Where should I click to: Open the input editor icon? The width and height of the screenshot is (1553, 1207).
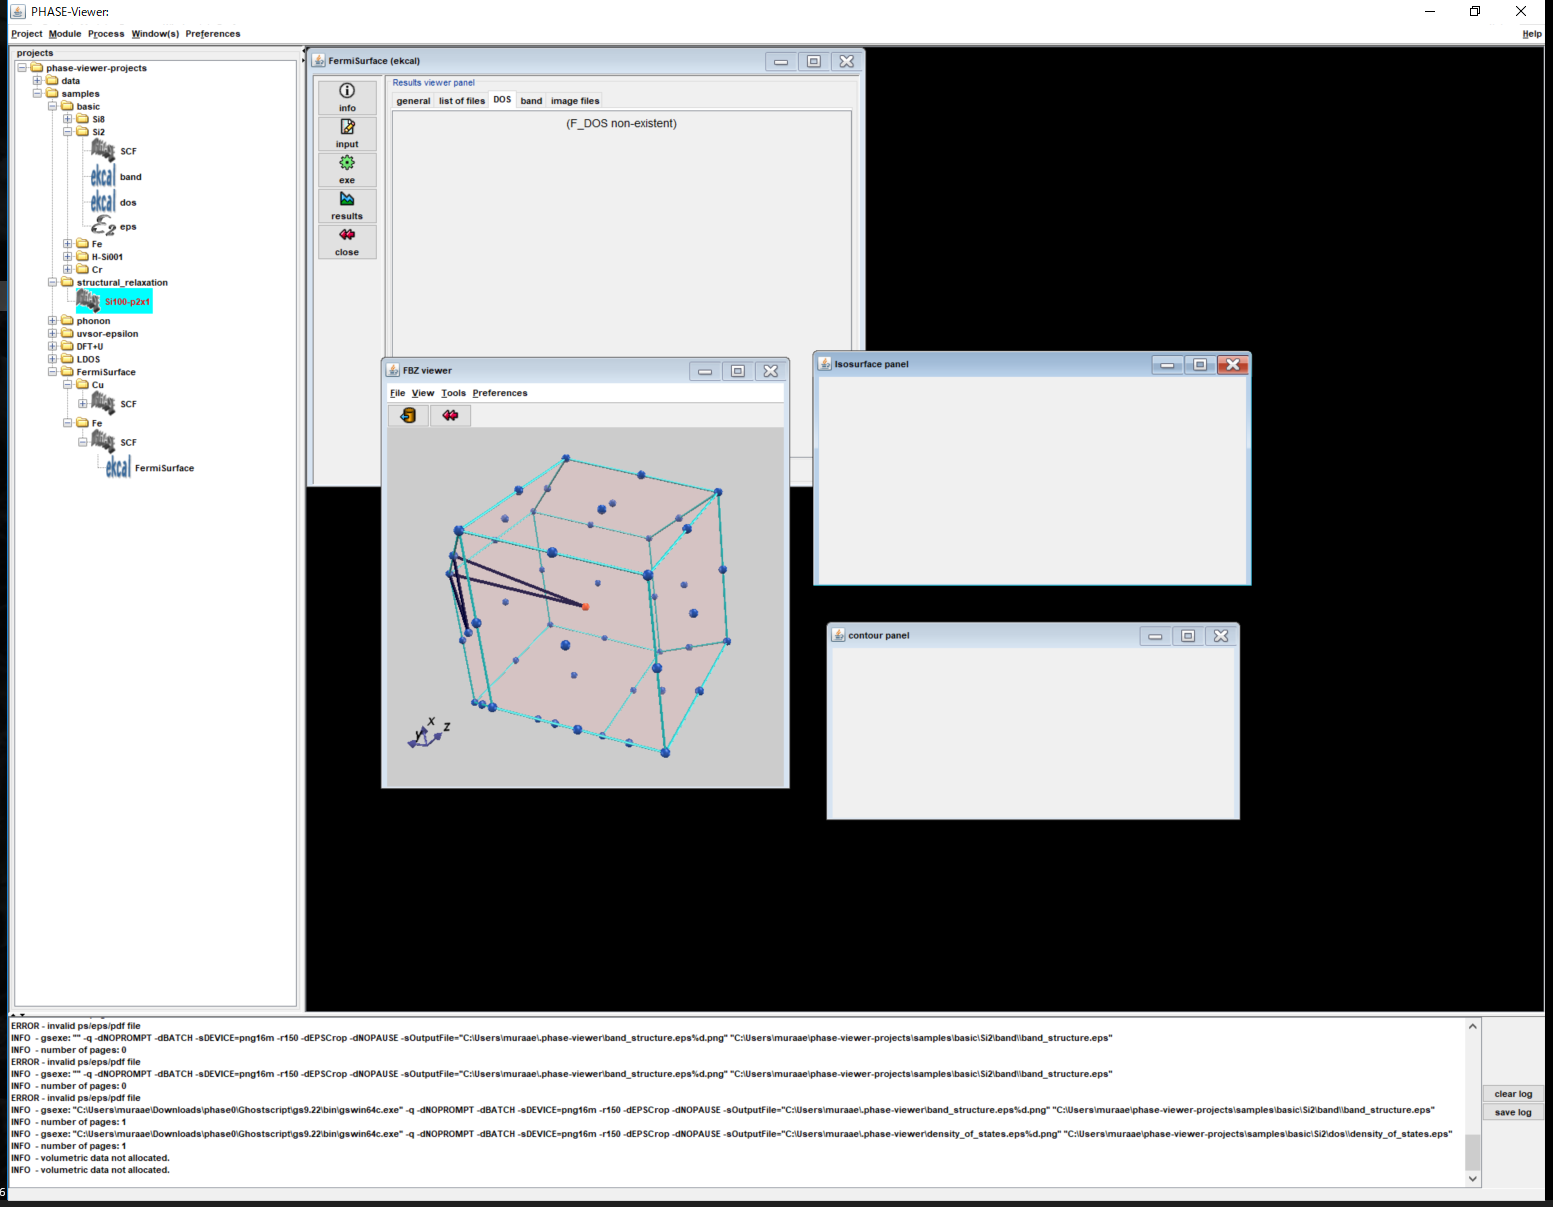coord(347,127)
